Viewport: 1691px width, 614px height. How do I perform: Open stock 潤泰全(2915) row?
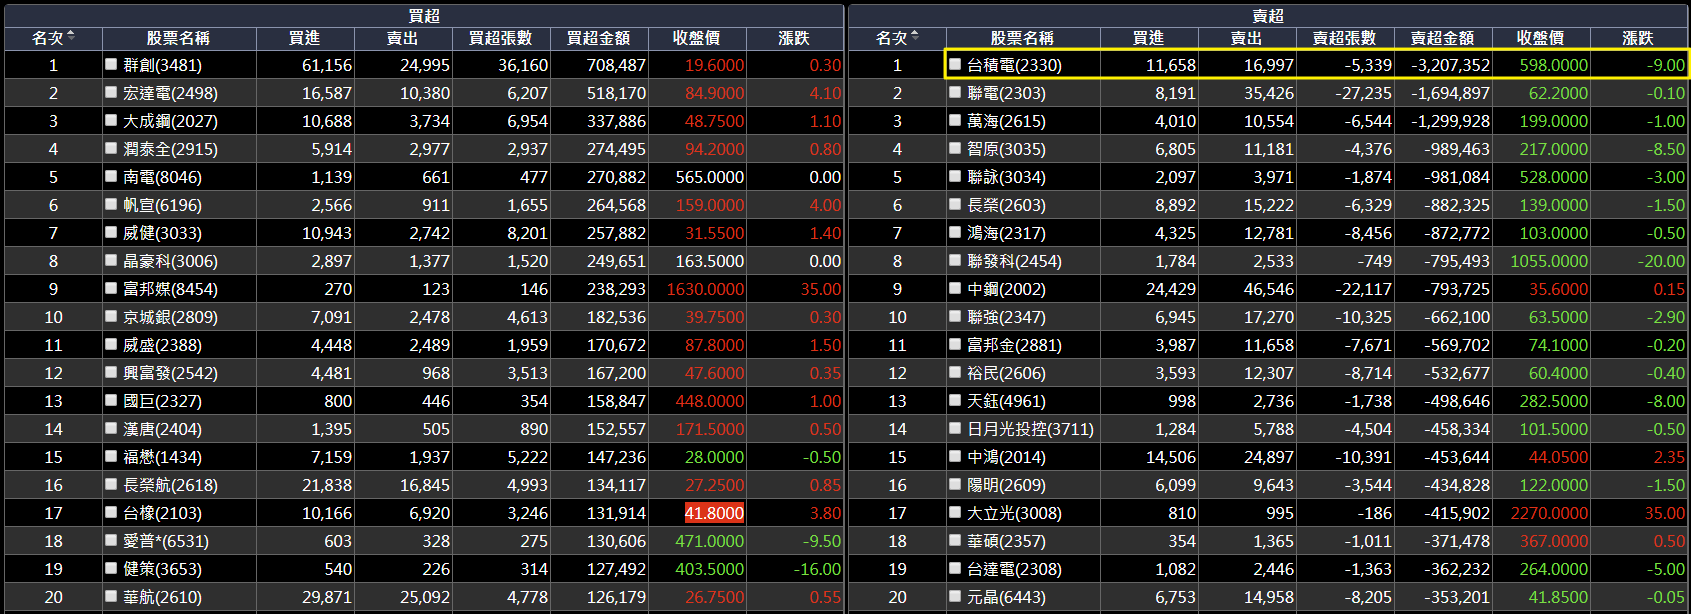pyautogui.click(x=424, y=148)
